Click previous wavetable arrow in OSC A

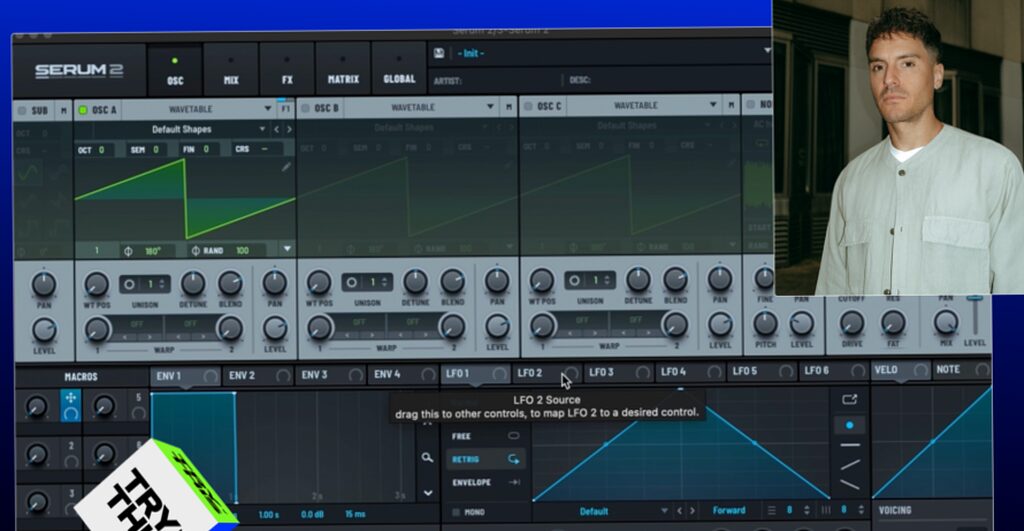[277, 129]
